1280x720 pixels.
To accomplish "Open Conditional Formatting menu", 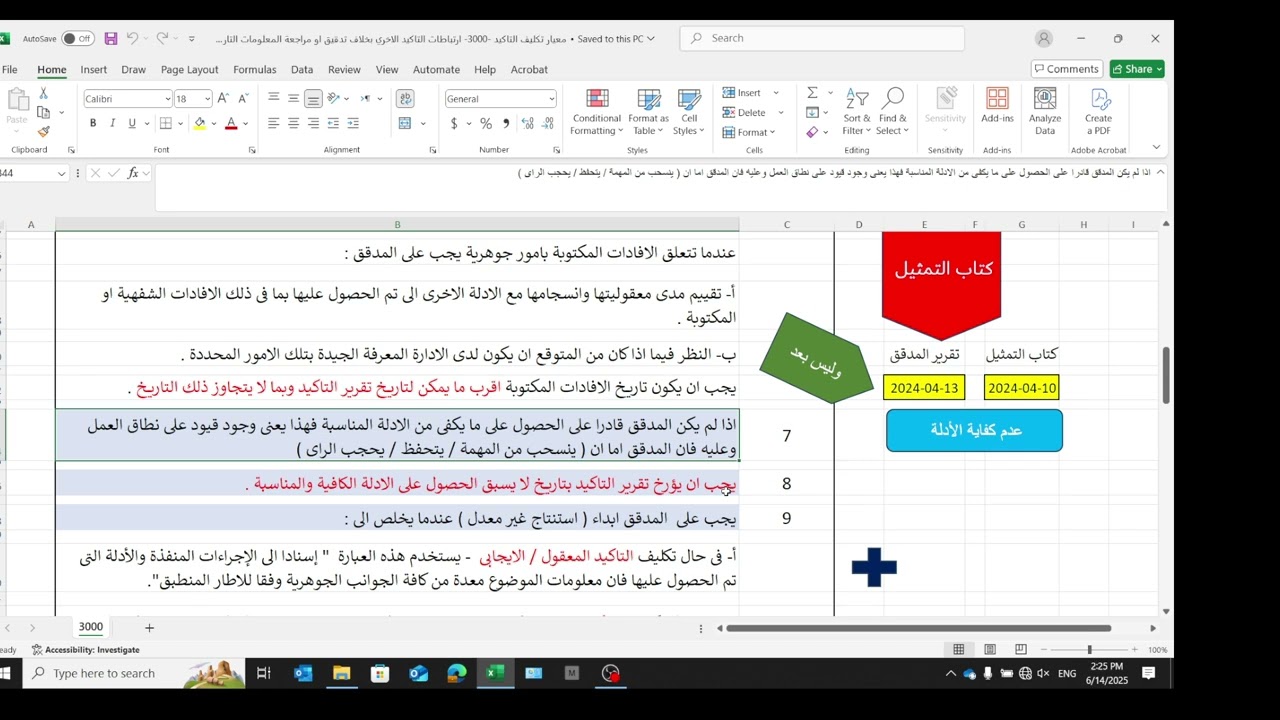I will [597, 113].
